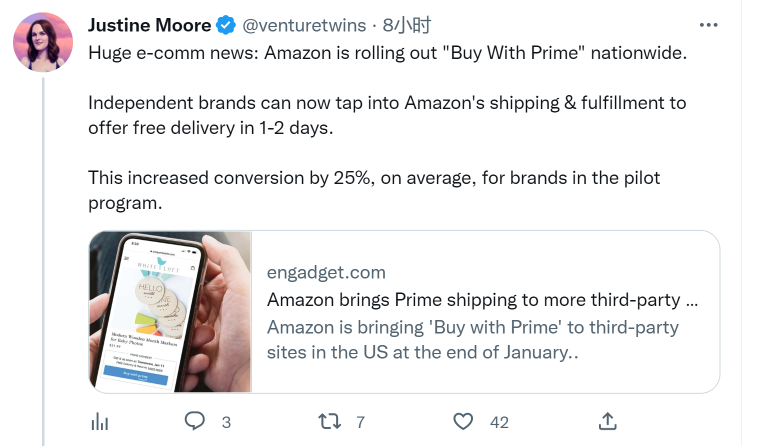Click the Justine Moore display name
The height and width of the screenshot is (446, 771).
coord(150,25)
